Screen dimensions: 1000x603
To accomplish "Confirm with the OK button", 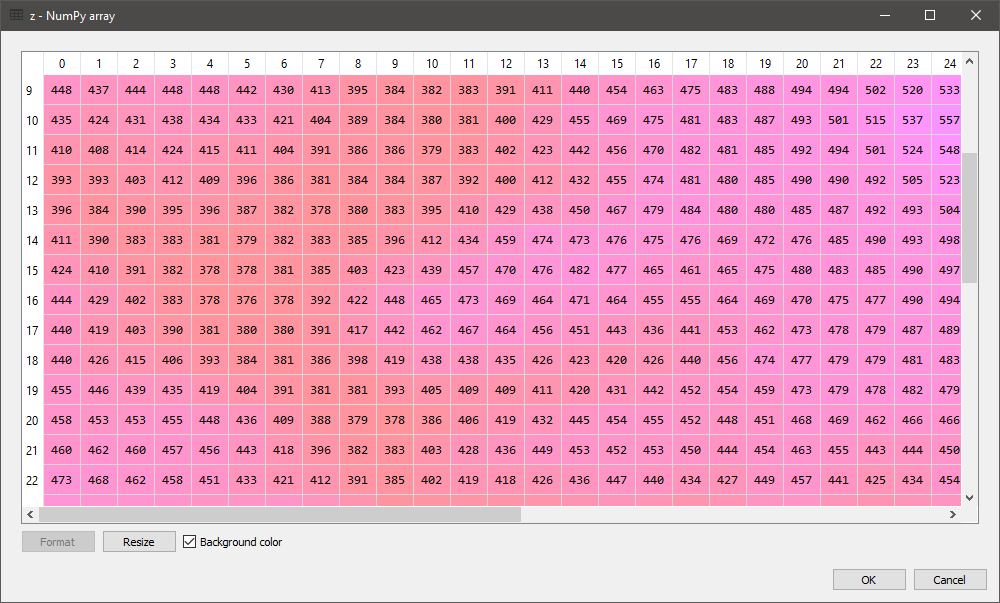I will pos(870,580).
